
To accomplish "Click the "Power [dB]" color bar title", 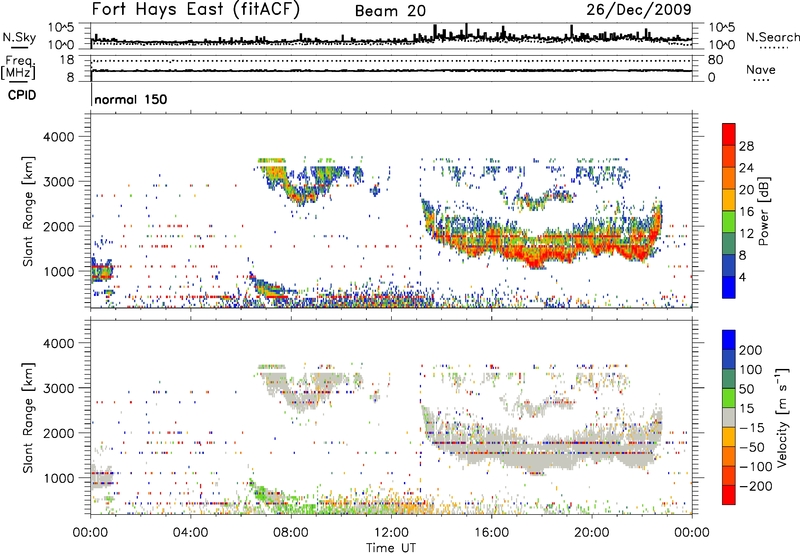I will coord(763,211).
